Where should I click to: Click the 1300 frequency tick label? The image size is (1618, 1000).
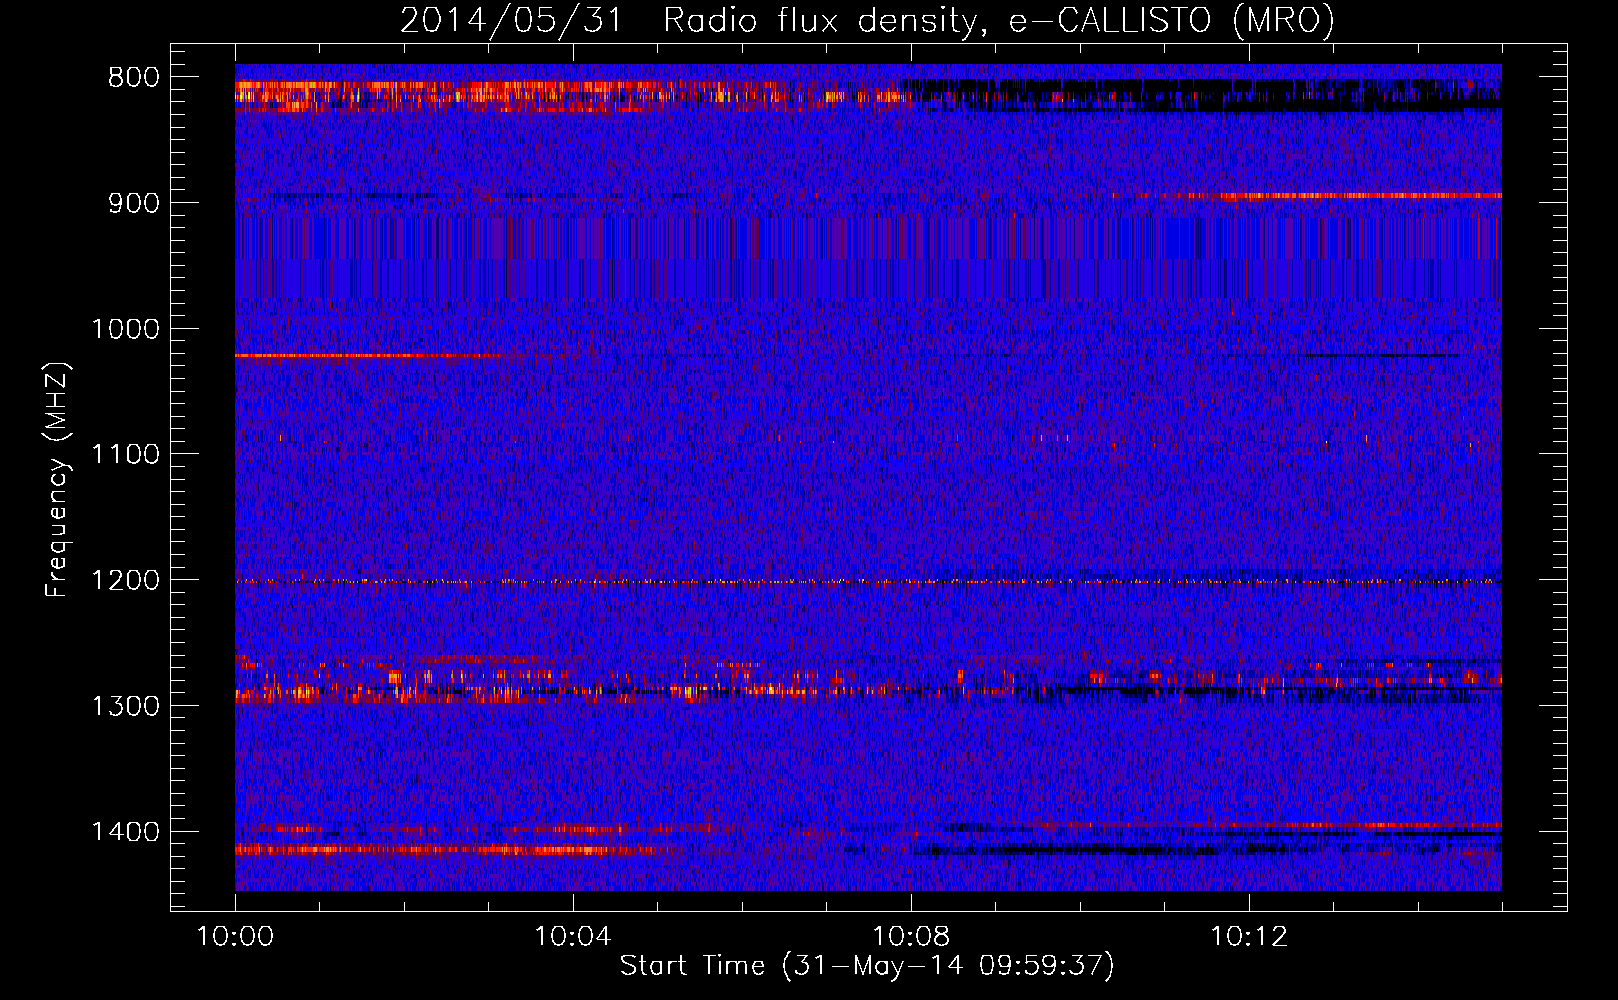125,706
